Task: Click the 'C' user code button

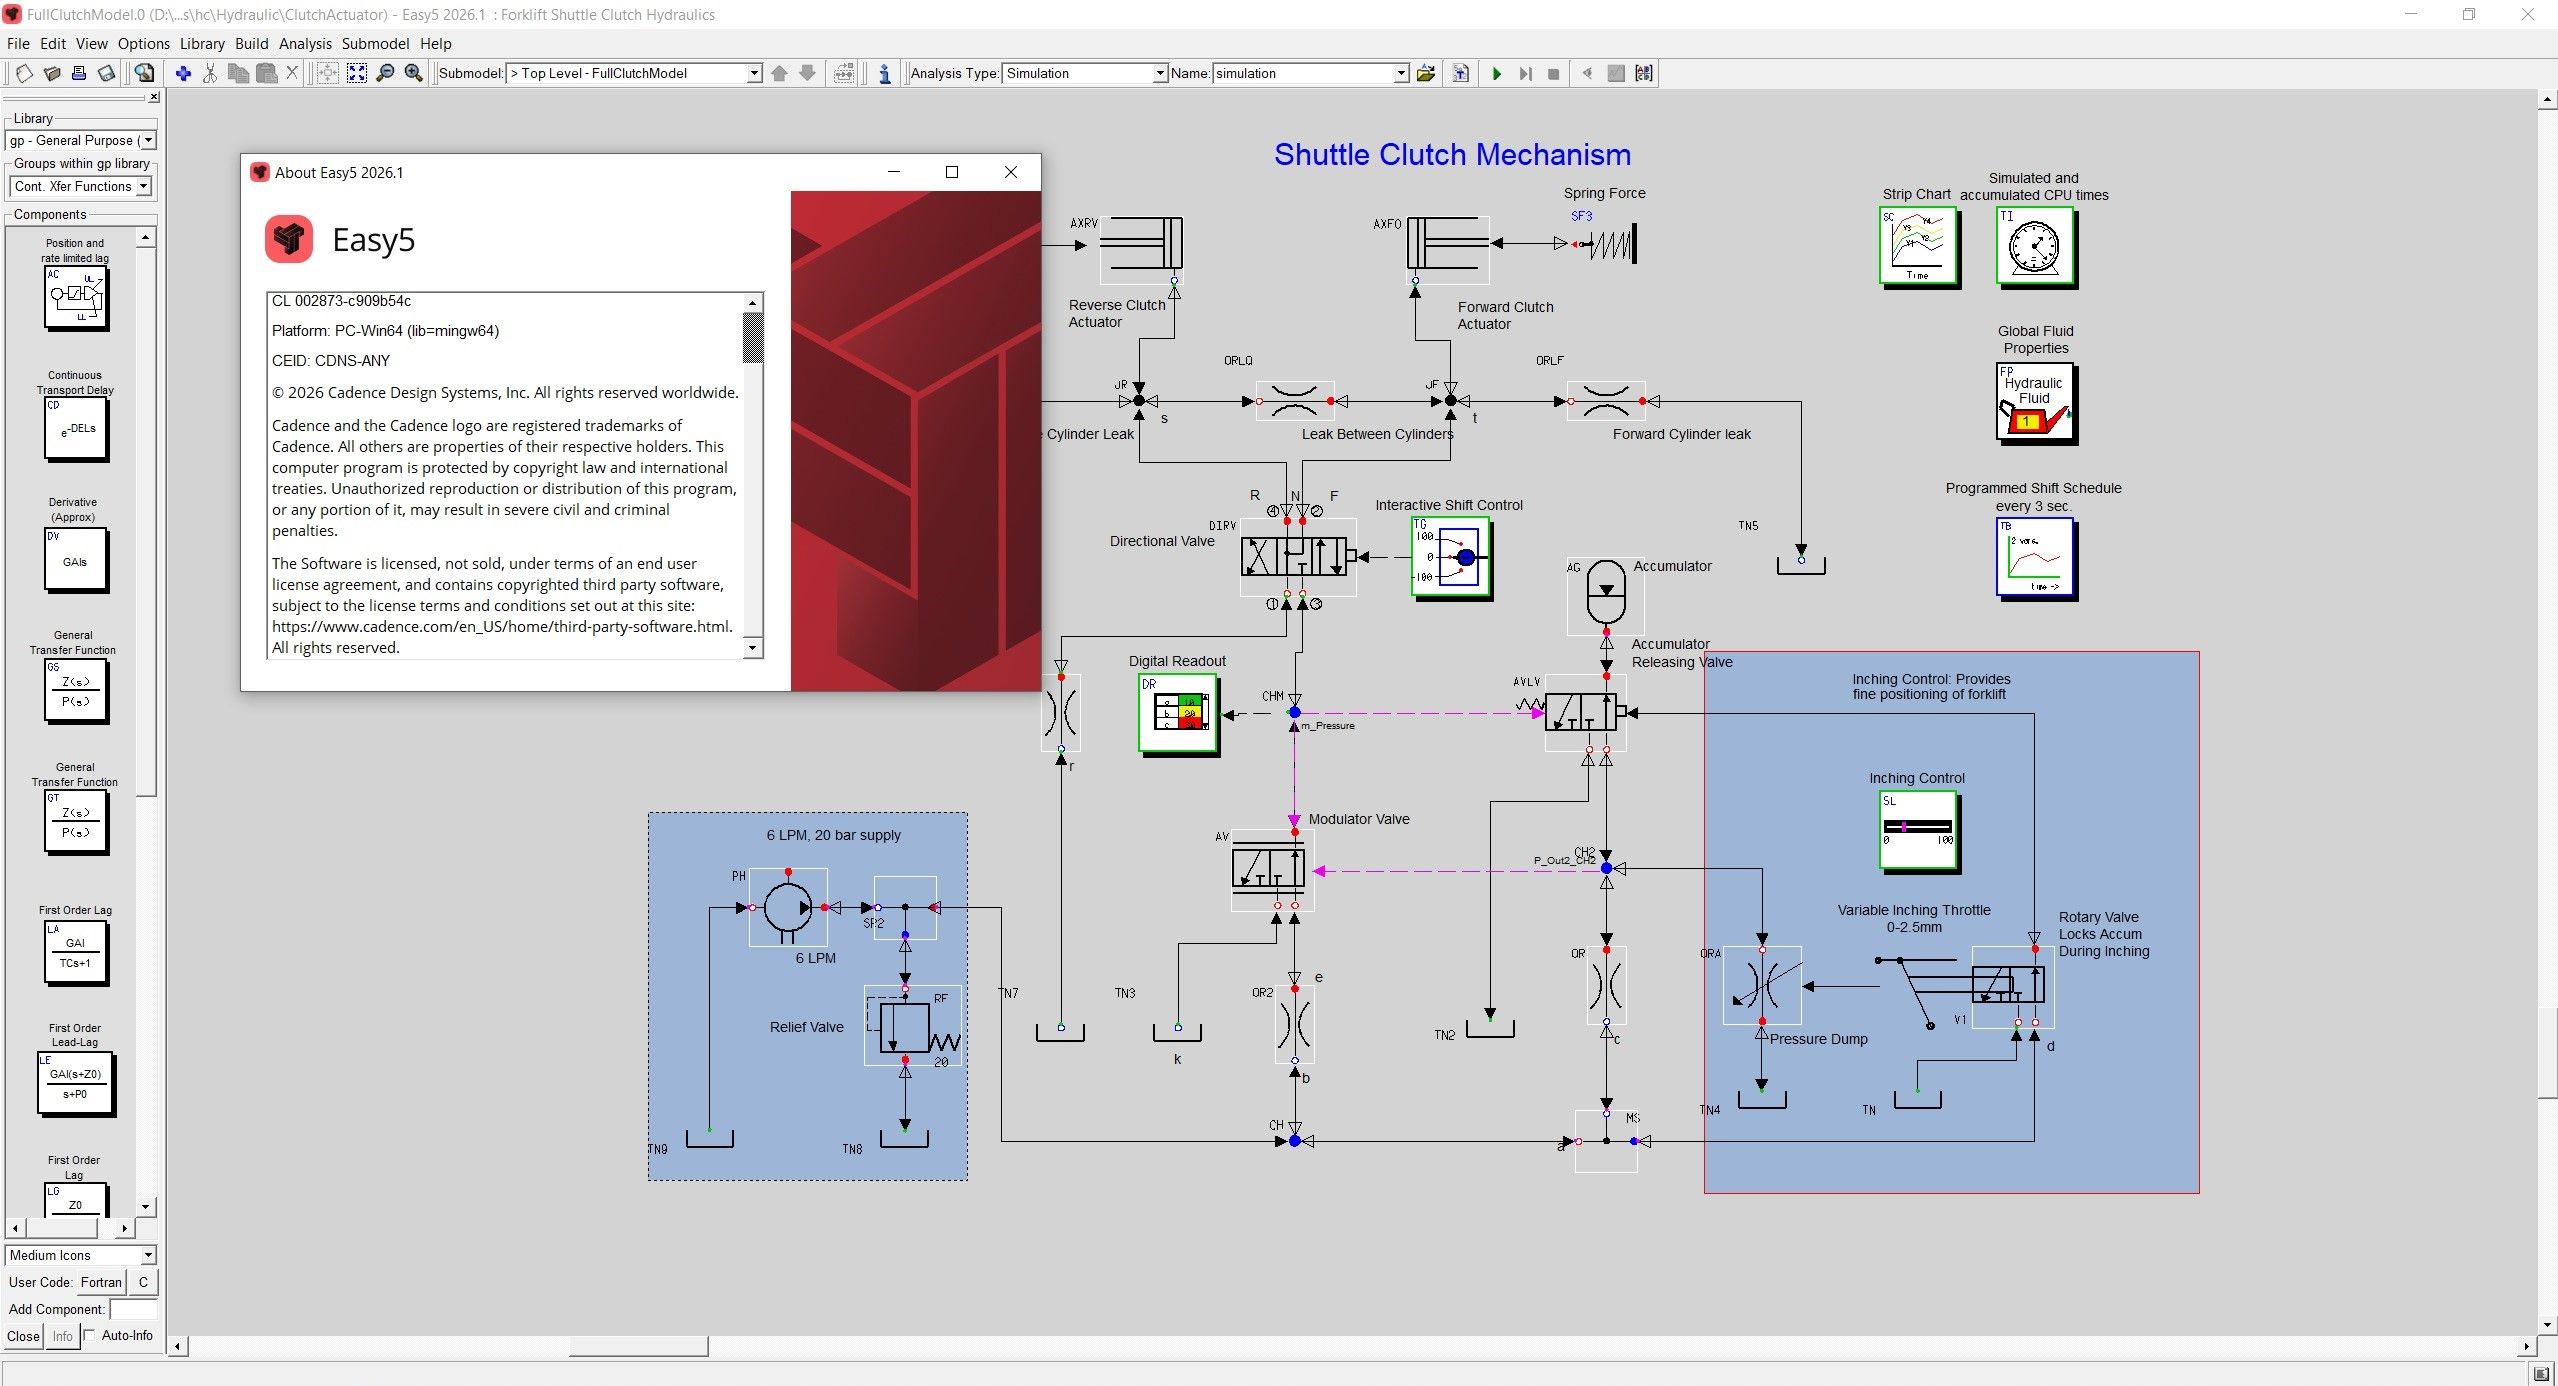Action: point(143,1282)
